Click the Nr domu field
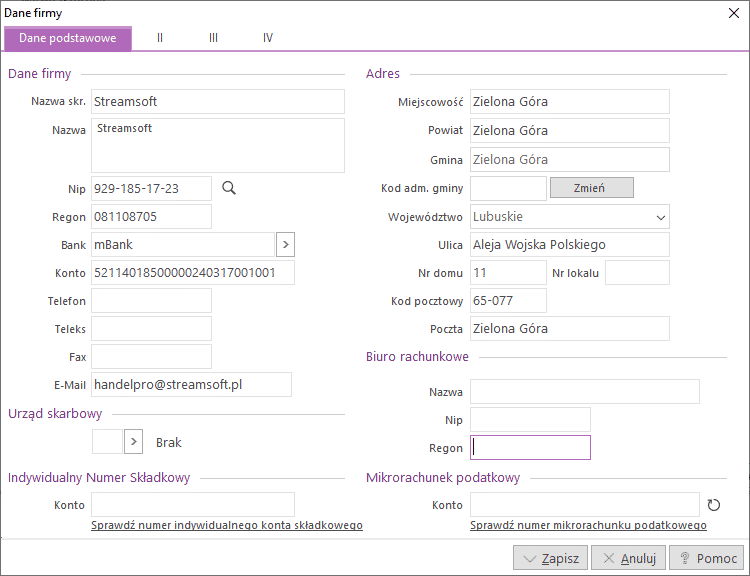 tap(508, 273)
